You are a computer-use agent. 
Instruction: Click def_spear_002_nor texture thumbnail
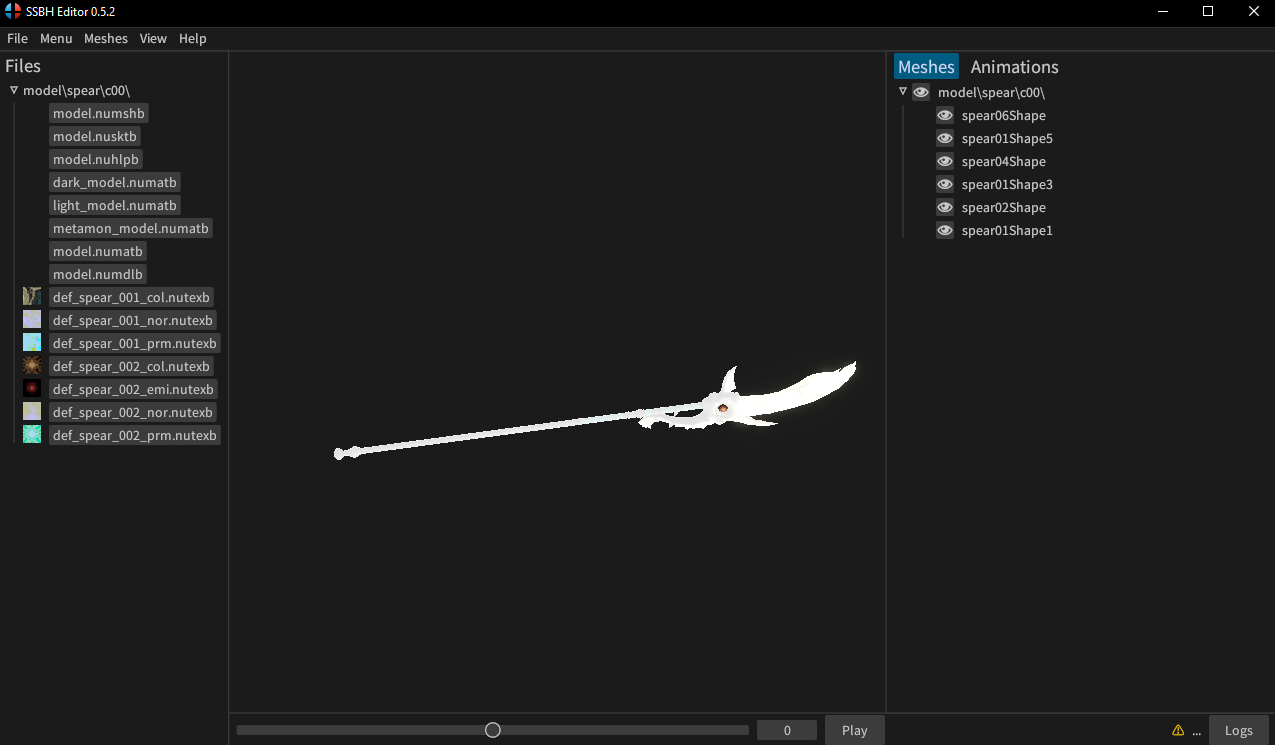(32, 412)
